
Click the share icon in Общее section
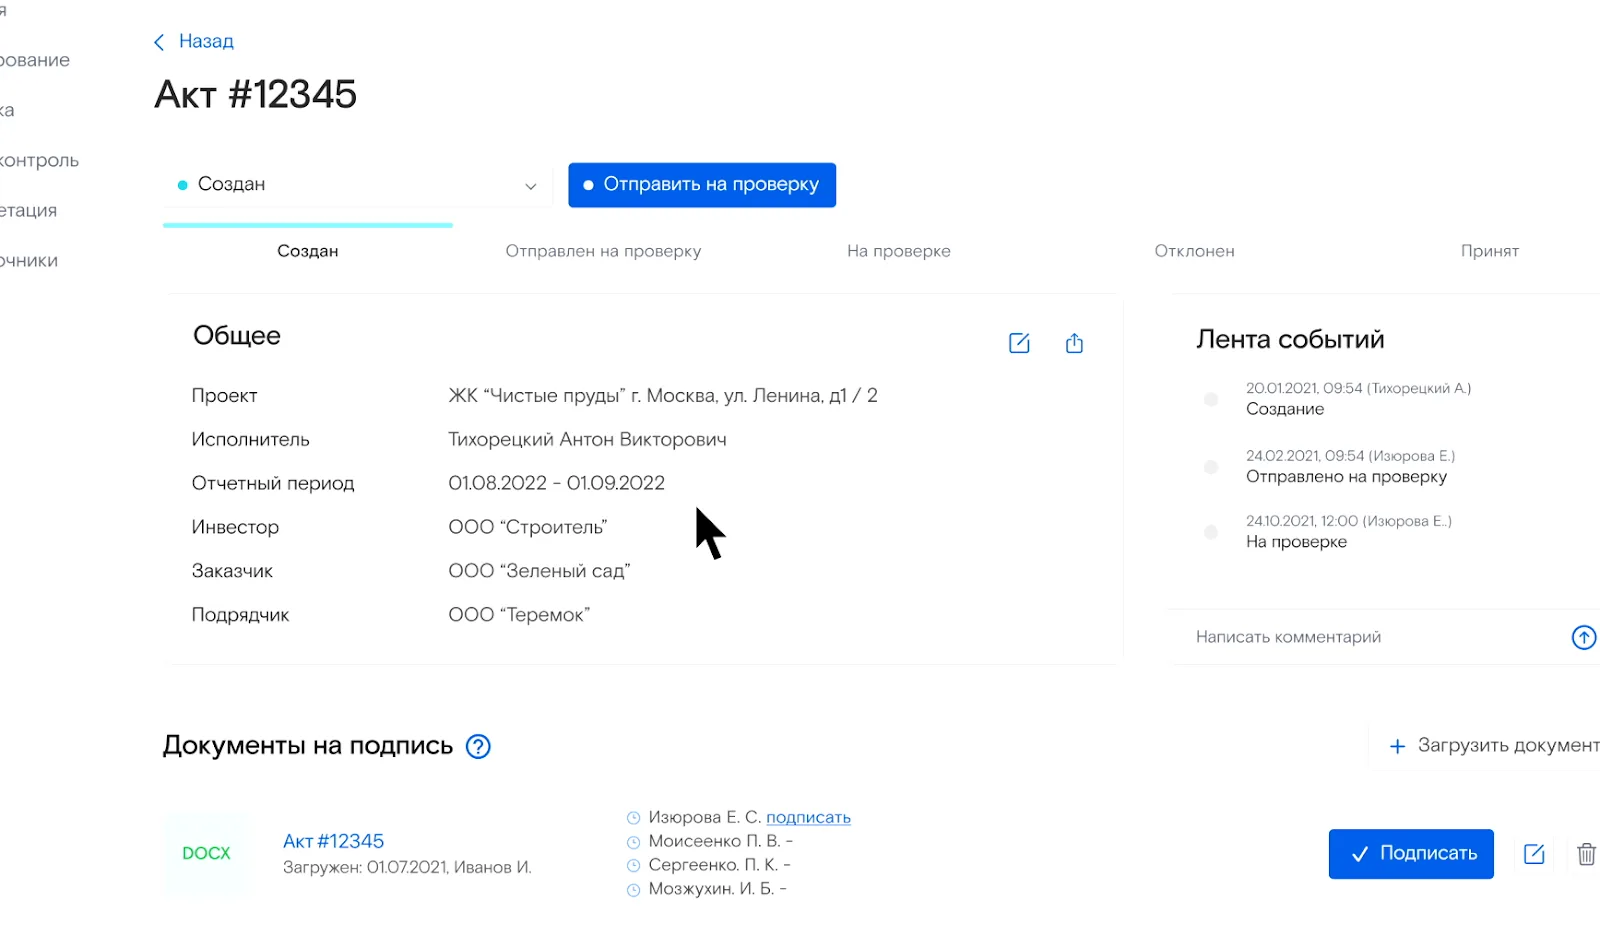pyautogui.click(x=1074, y=343)
